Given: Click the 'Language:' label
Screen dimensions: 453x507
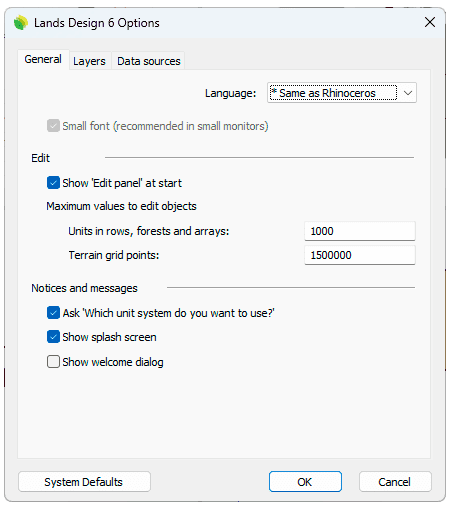Looking at the screenshot, I should (230, 93).
